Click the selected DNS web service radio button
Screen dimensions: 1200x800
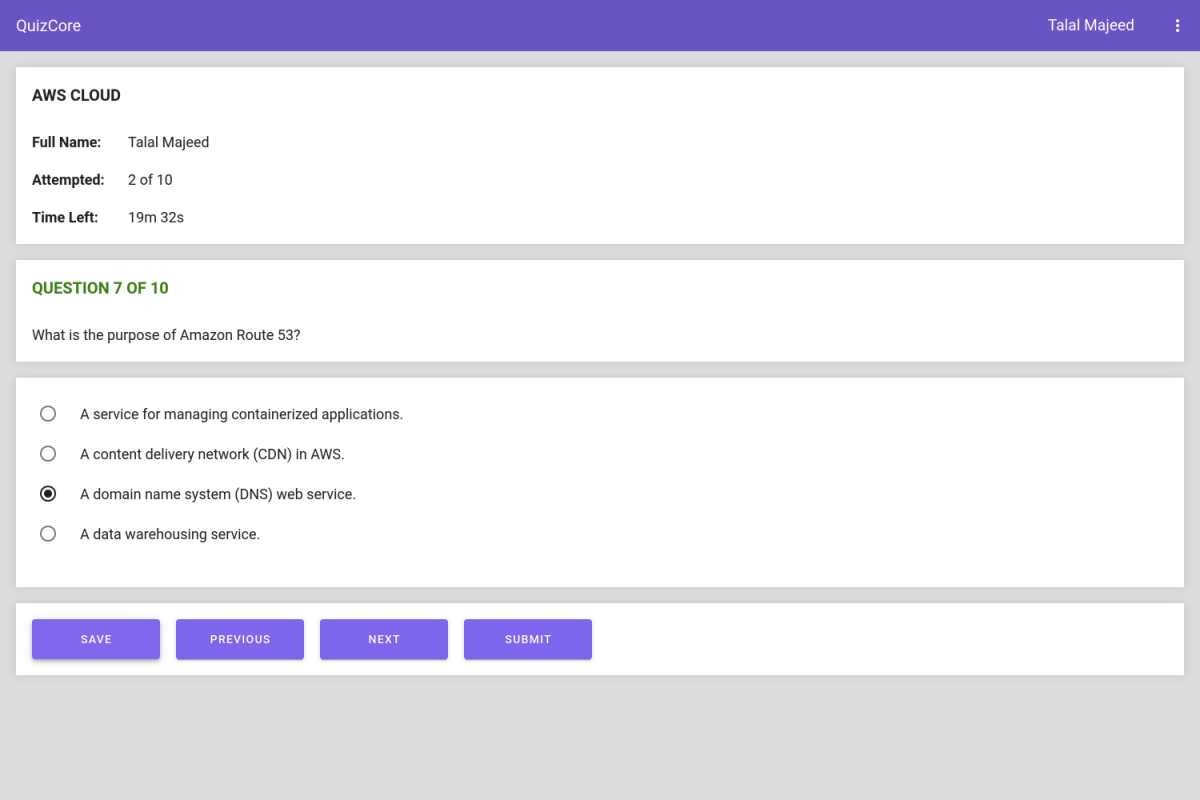[48, 494]
